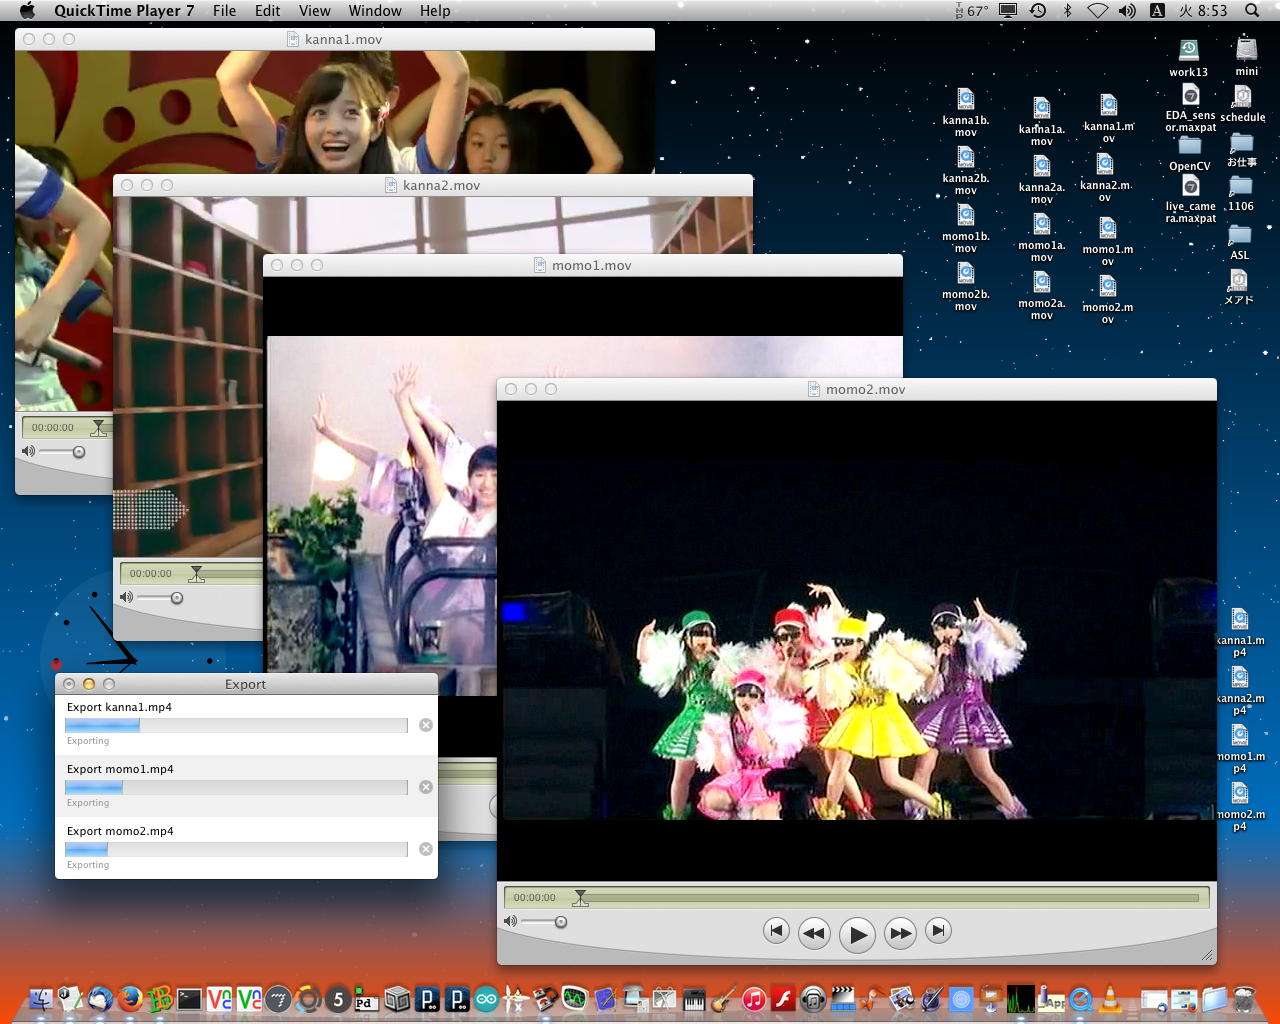Screen dimensions: 1280x1024
Task: Click the fast forward button in momo2.mov
Action: (x=900, y=933)
